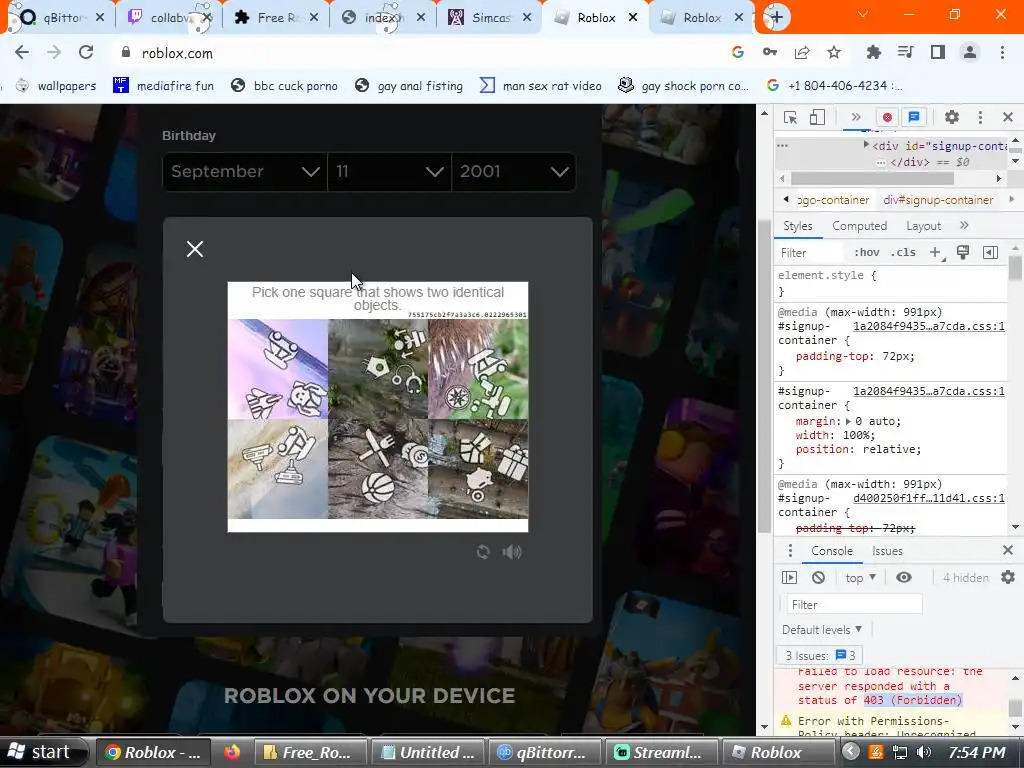Screen dimensions: 1024x768
Task: Open the saved passwords key icon
Action: click(x=770, y=52)
